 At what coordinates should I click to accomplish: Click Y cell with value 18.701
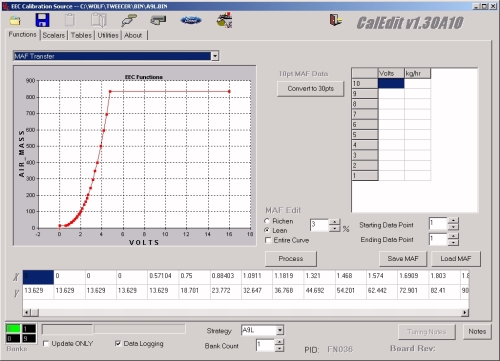[x=194, y=291]
